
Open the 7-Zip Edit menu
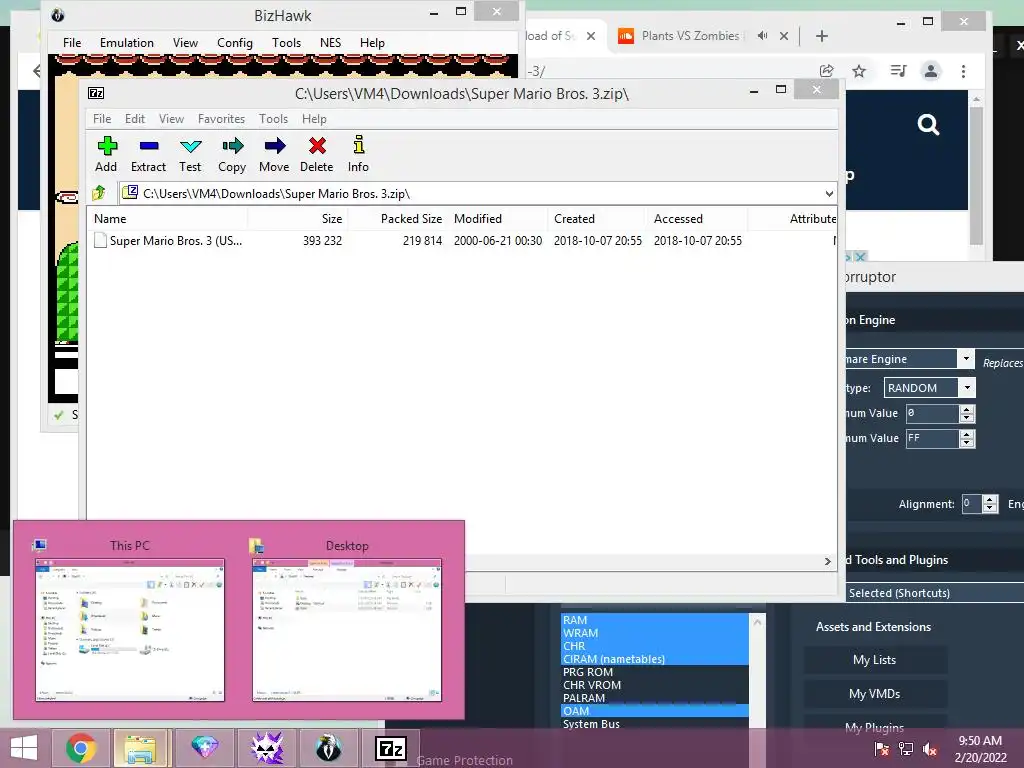(135, 119)
